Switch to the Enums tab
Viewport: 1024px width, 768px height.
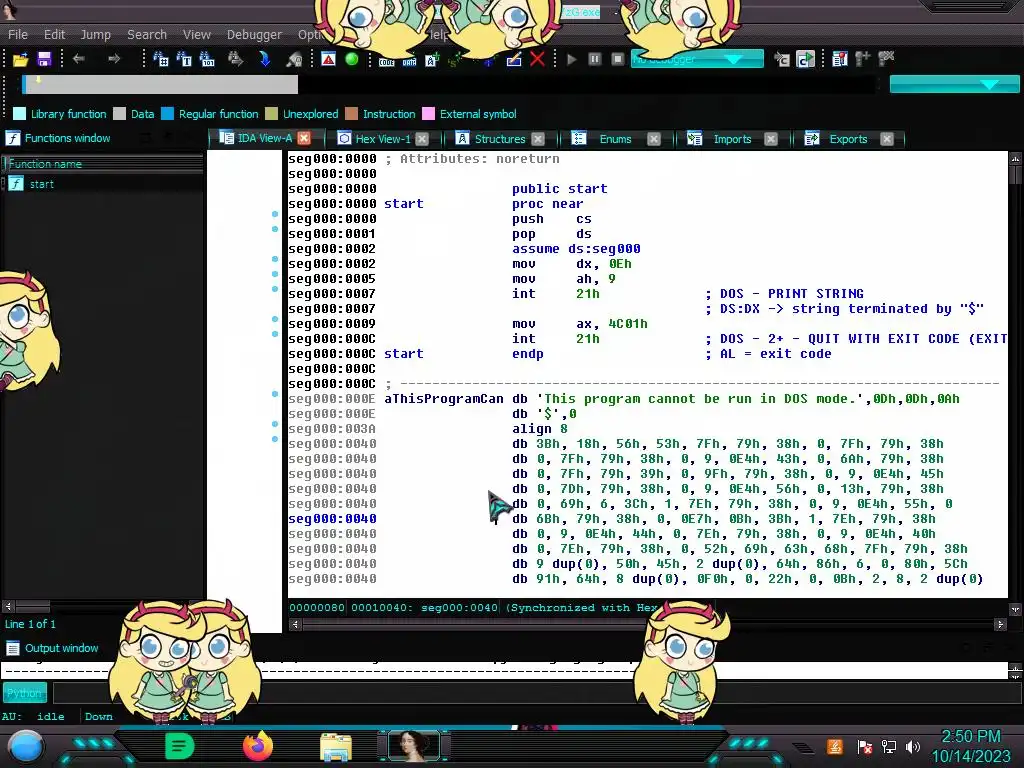click(x=615, y=138)
